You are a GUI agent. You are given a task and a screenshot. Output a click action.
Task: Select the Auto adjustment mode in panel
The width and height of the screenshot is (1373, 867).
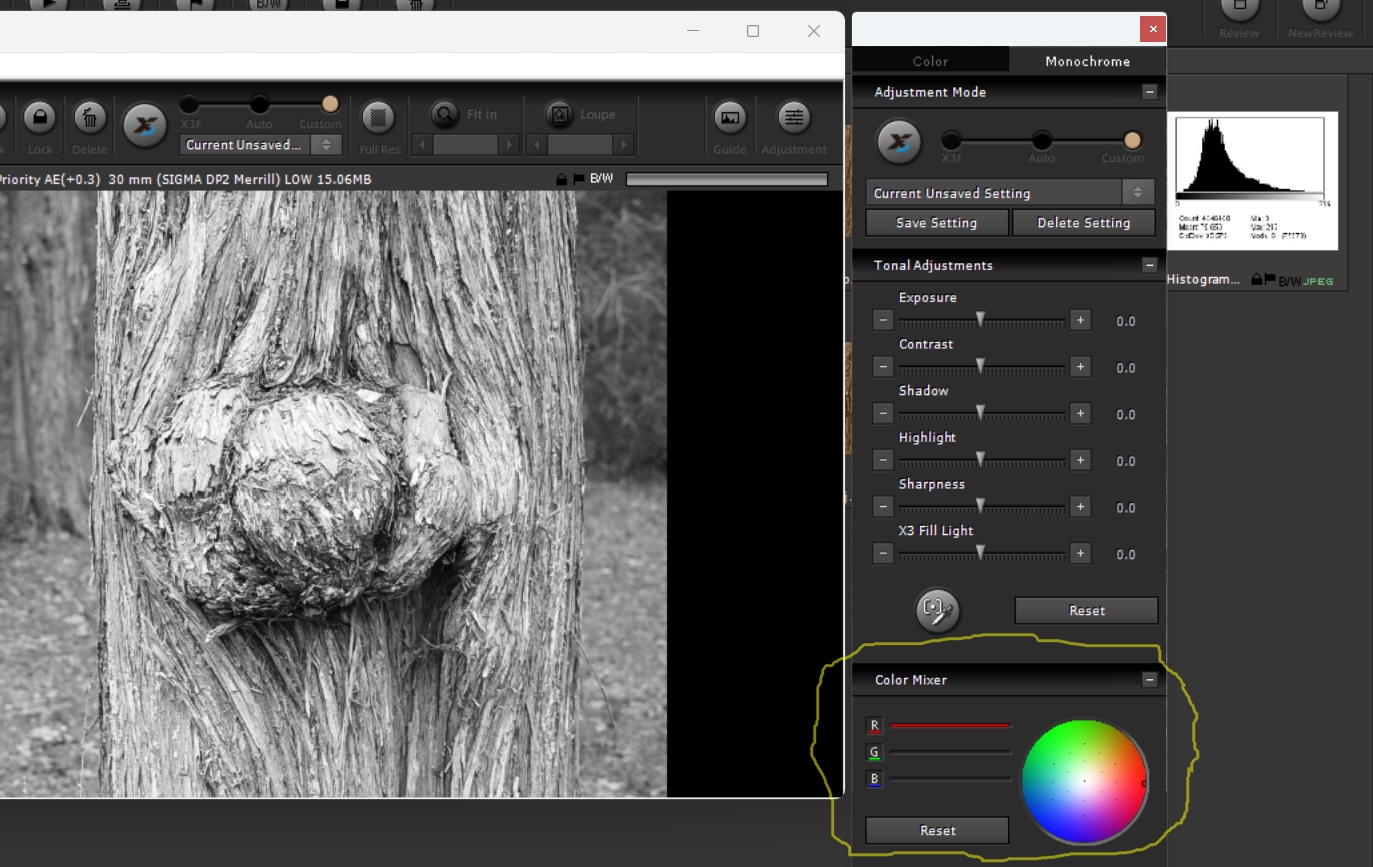click(1042, 140)
